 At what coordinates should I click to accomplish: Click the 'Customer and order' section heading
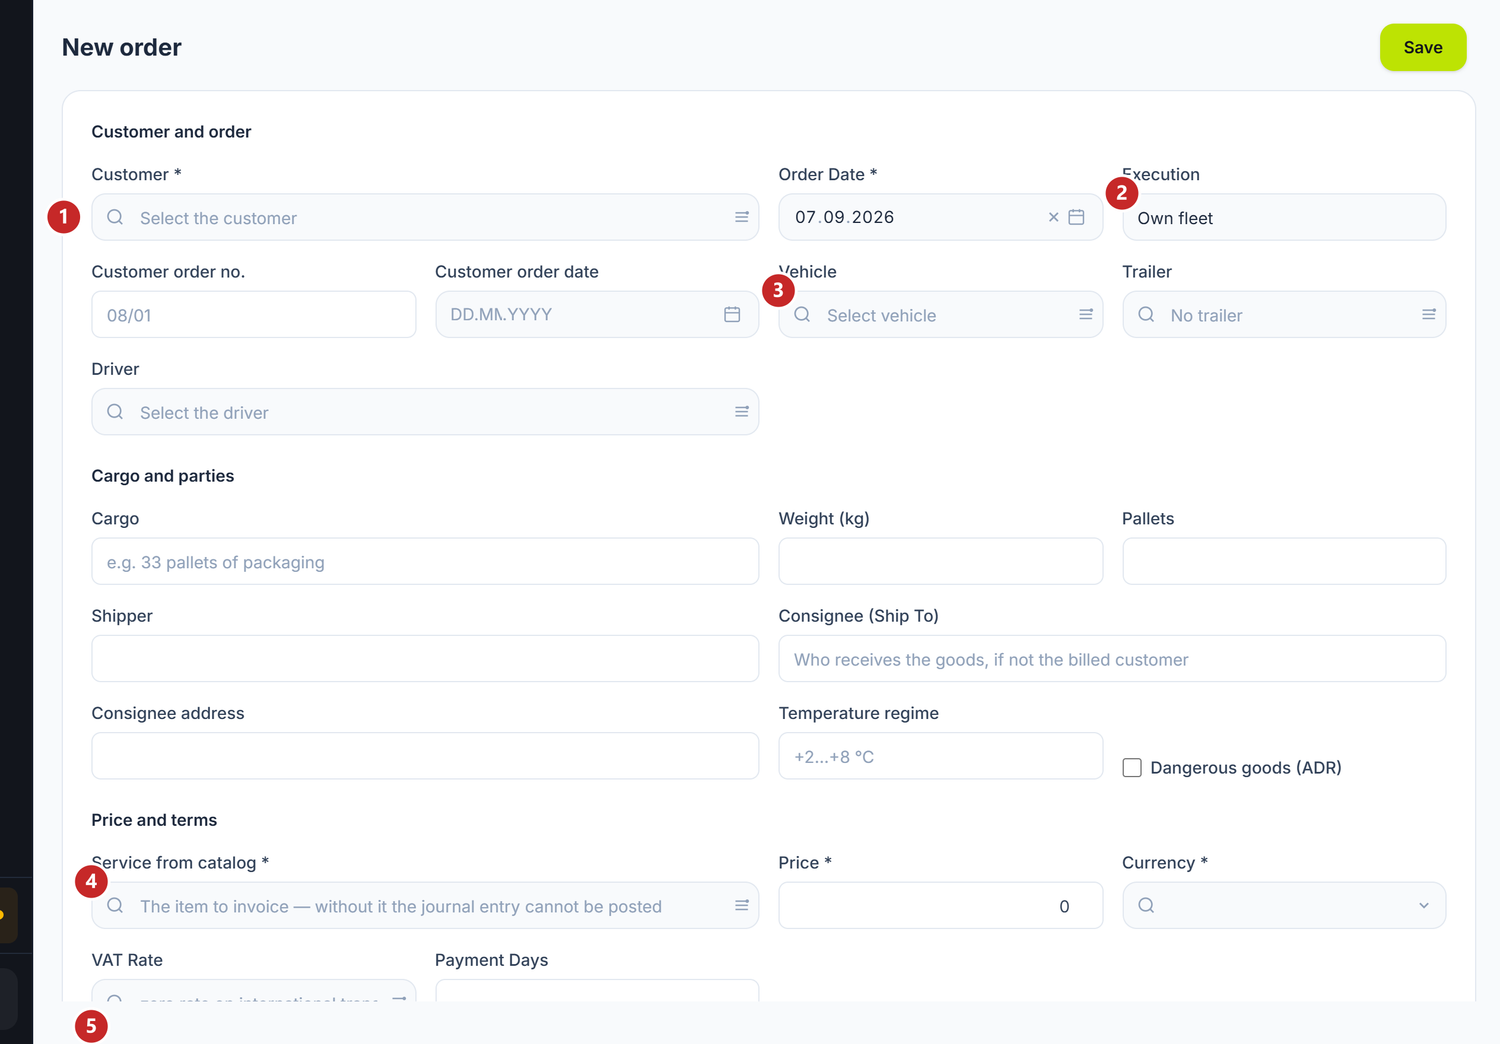pyautogui.click(x=171, y=131)
